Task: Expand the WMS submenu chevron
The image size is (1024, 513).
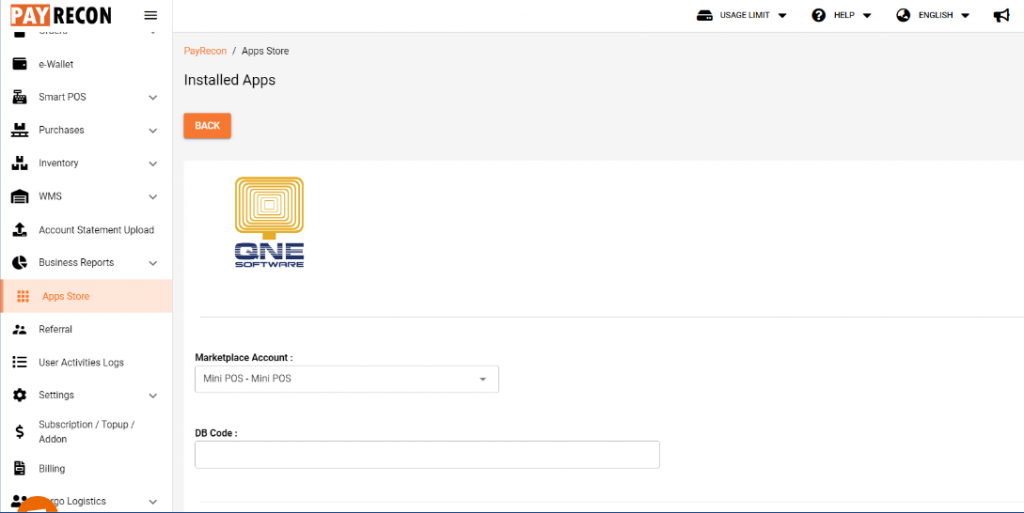Action: tap(153, 197)
